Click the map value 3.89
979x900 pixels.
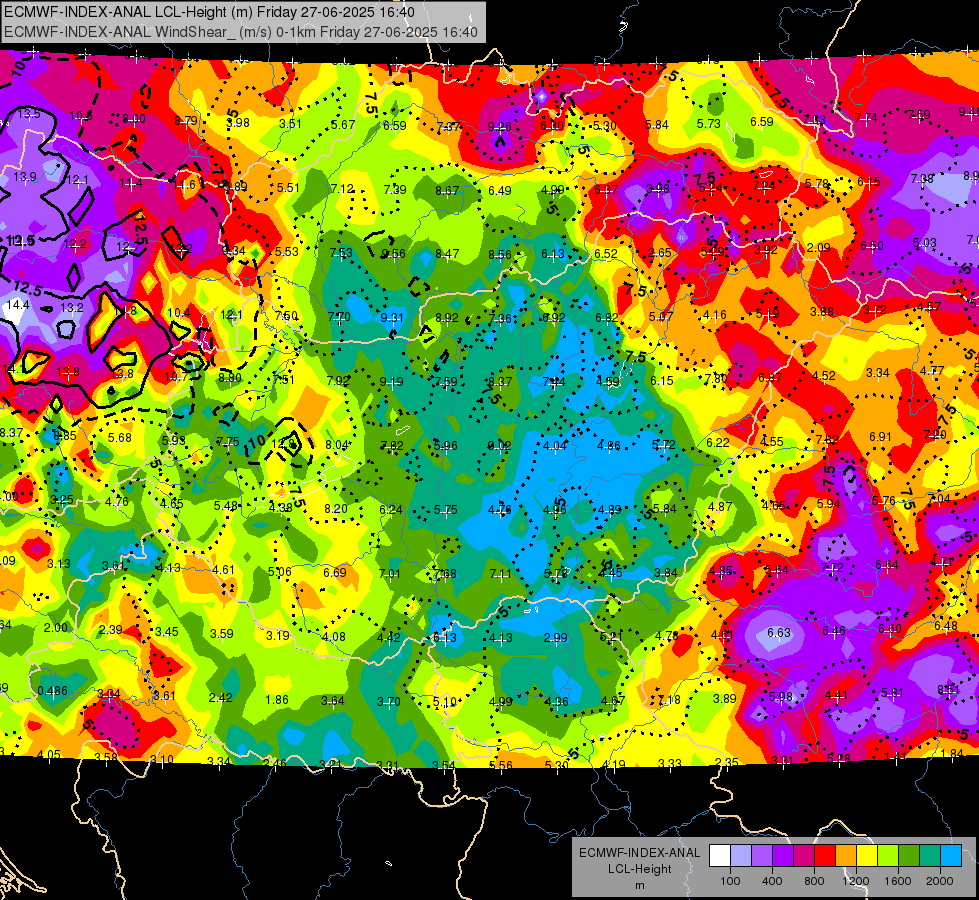[x=725, y=698]
